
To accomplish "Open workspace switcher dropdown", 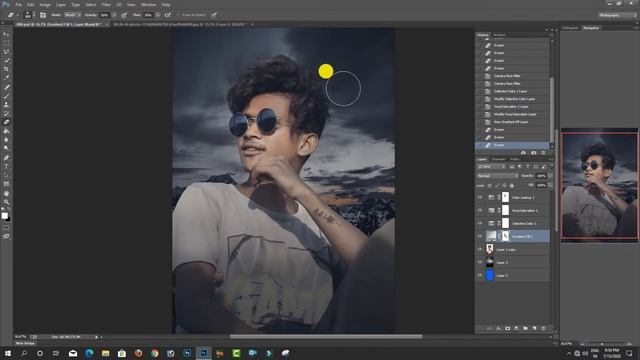I will point(618,15).
